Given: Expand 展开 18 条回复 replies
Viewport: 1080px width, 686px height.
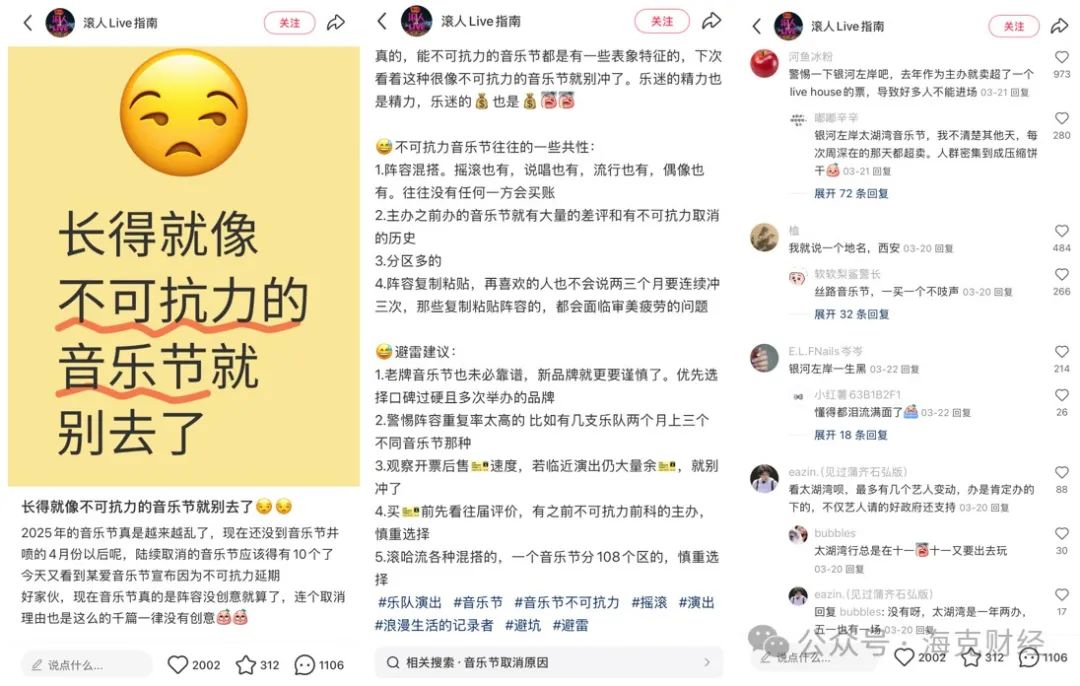Looking at the screenshot, I should click(x=851, y=435).
